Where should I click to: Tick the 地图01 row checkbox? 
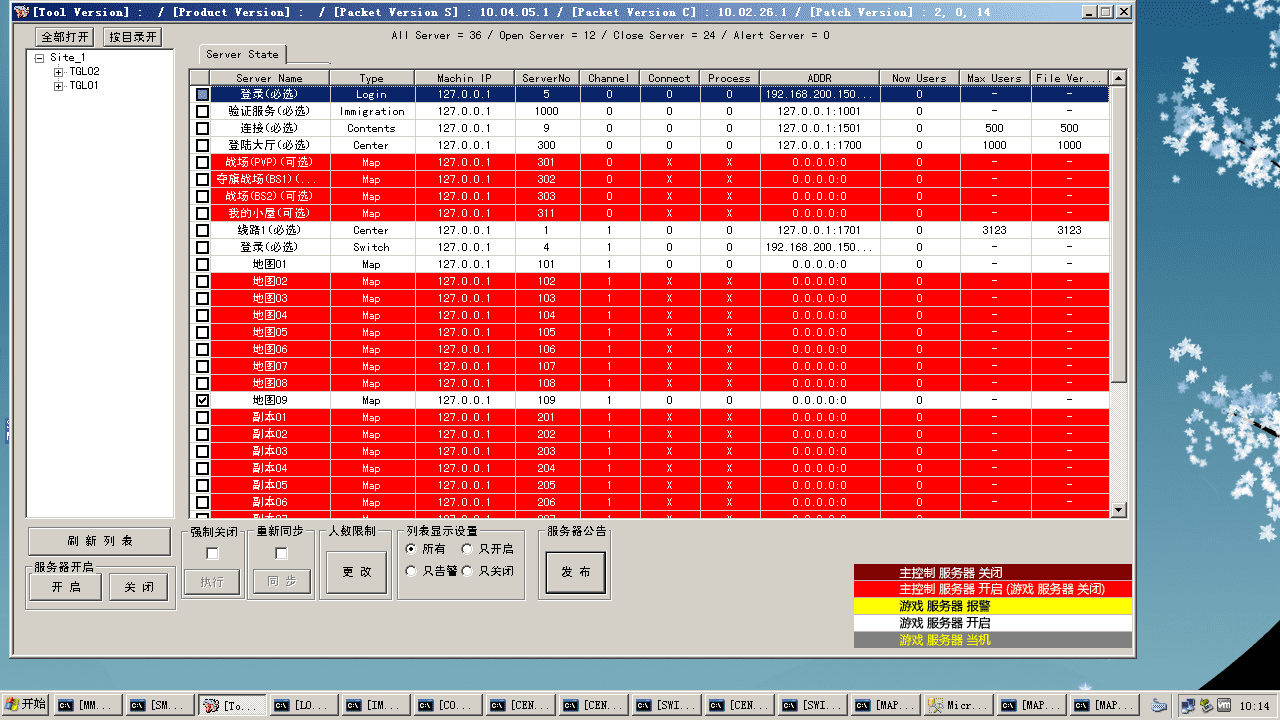[x=202, y=265]
